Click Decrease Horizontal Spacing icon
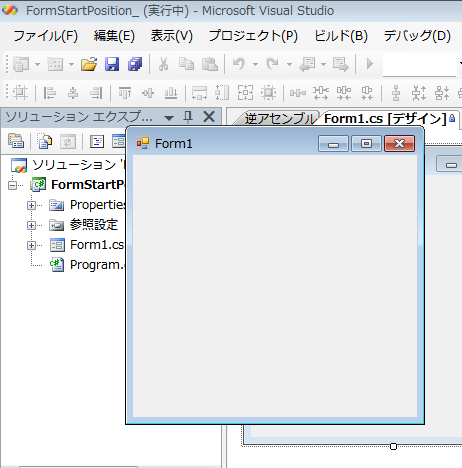Viewport: 462px width, 468px height. pyautogui.click(x=344, y=92)
